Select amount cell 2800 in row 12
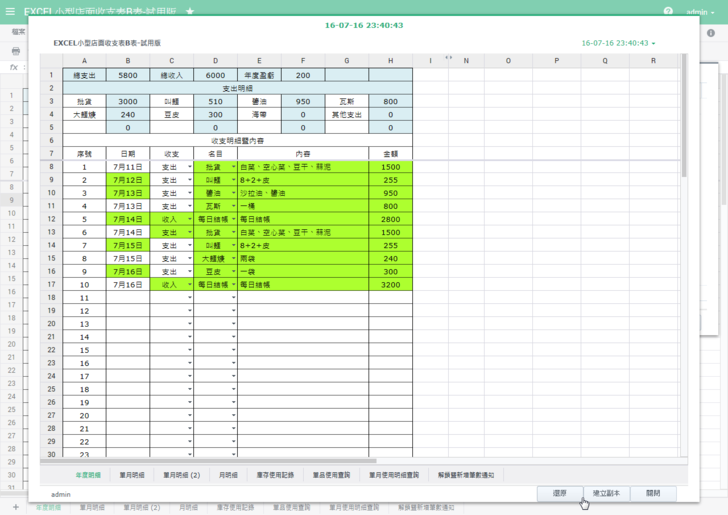 point(390,219)
